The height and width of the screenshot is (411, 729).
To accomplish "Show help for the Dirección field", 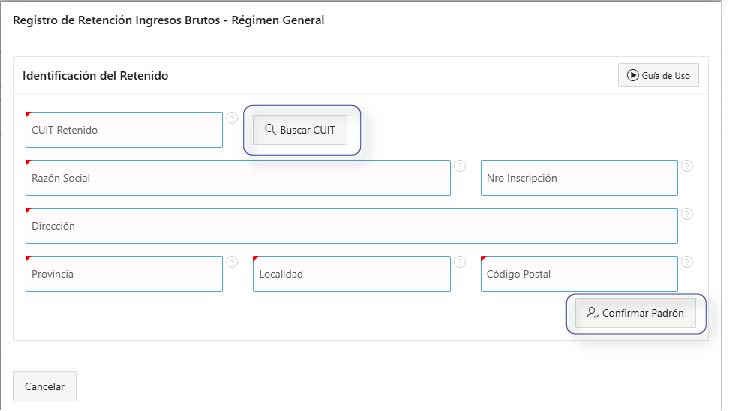I will (687, 214).
